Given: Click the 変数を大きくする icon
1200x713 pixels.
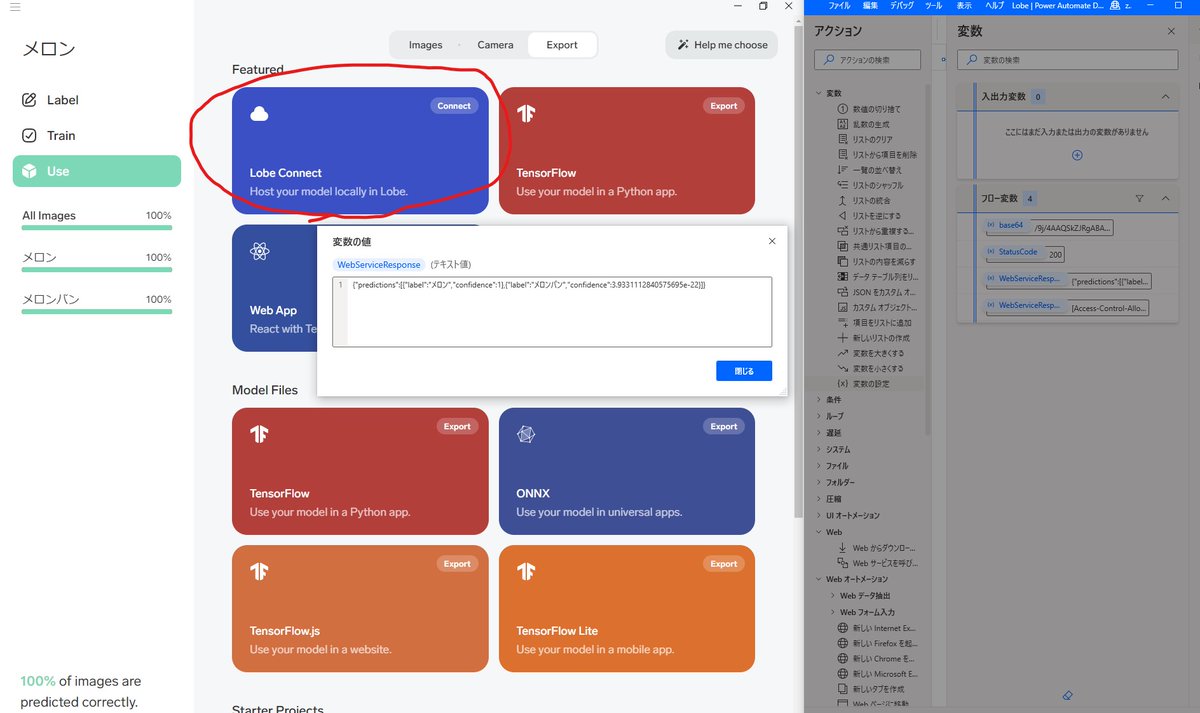Looking at the screenshot, I should [x=843, y=353].
